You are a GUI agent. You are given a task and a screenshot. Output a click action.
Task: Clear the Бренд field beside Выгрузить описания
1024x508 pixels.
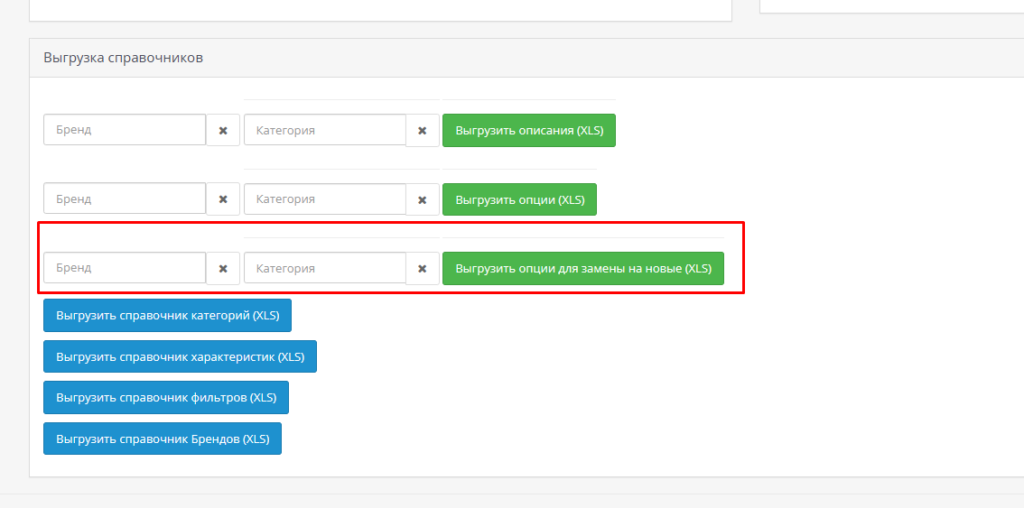coord(223,130)
